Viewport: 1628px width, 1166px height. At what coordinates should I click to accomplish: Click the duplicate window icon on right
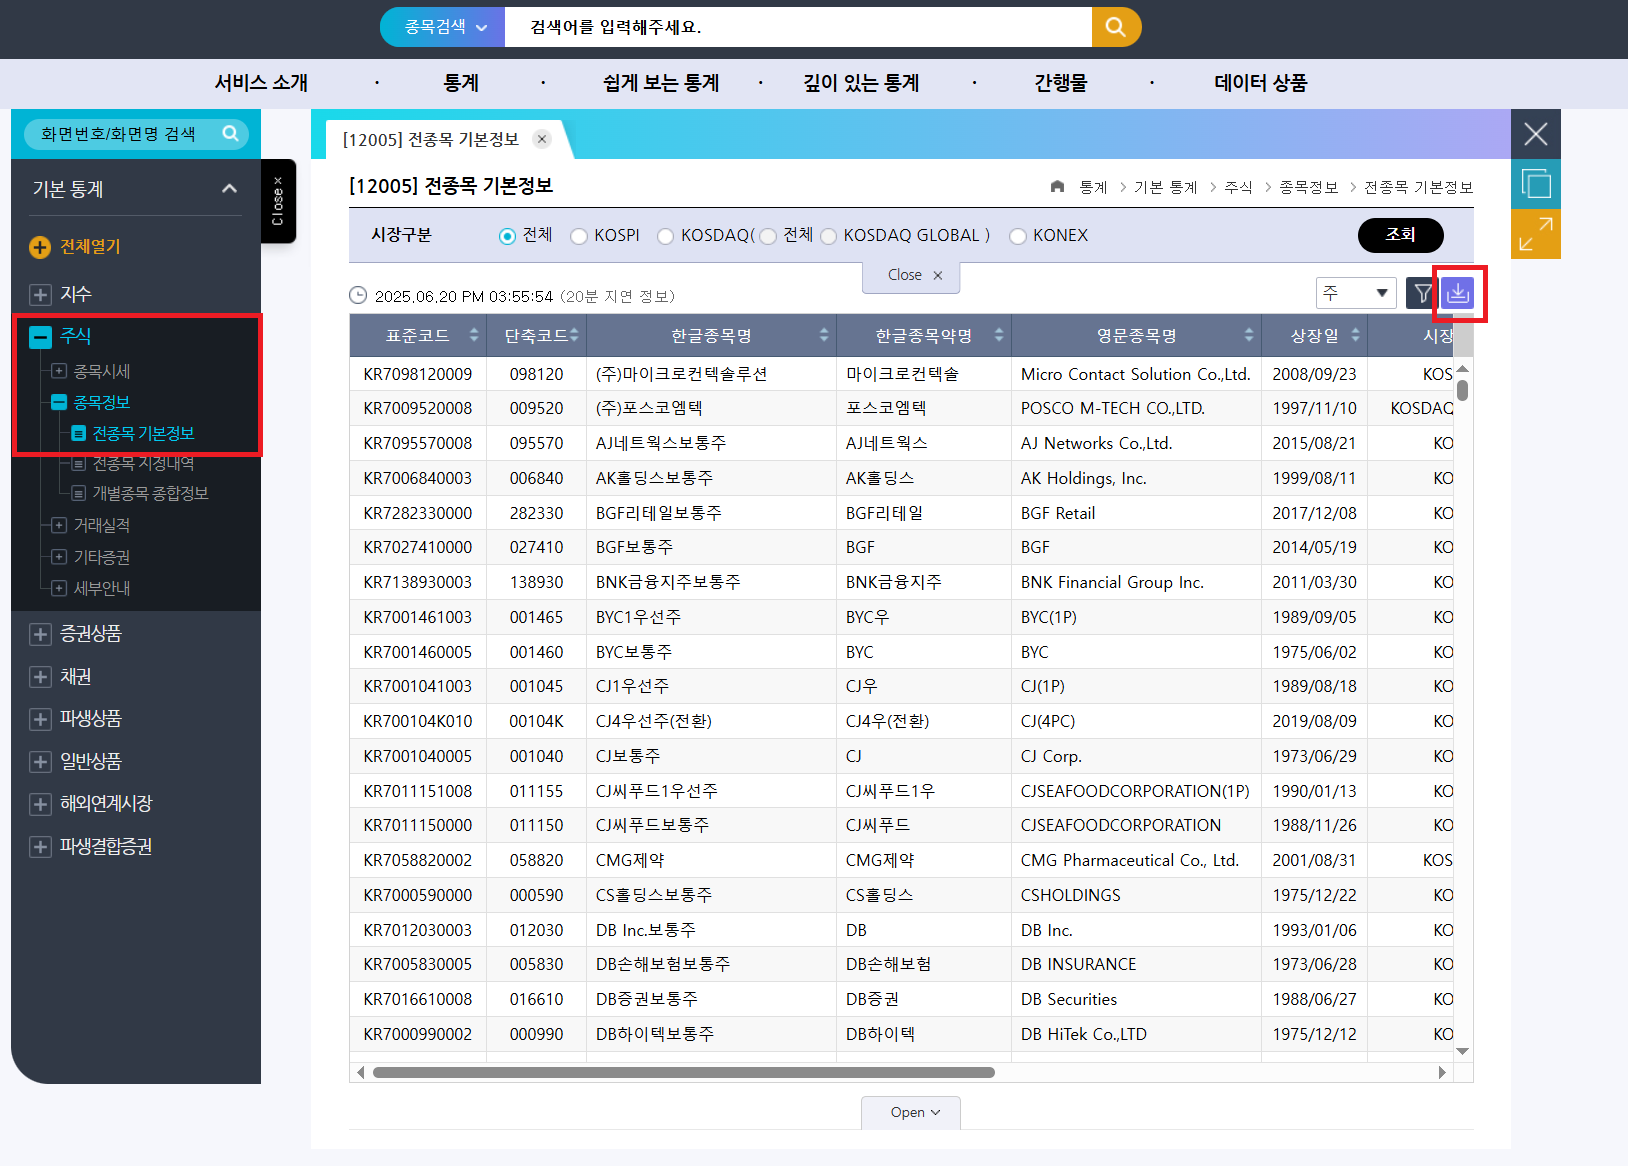click(1536, 184)
